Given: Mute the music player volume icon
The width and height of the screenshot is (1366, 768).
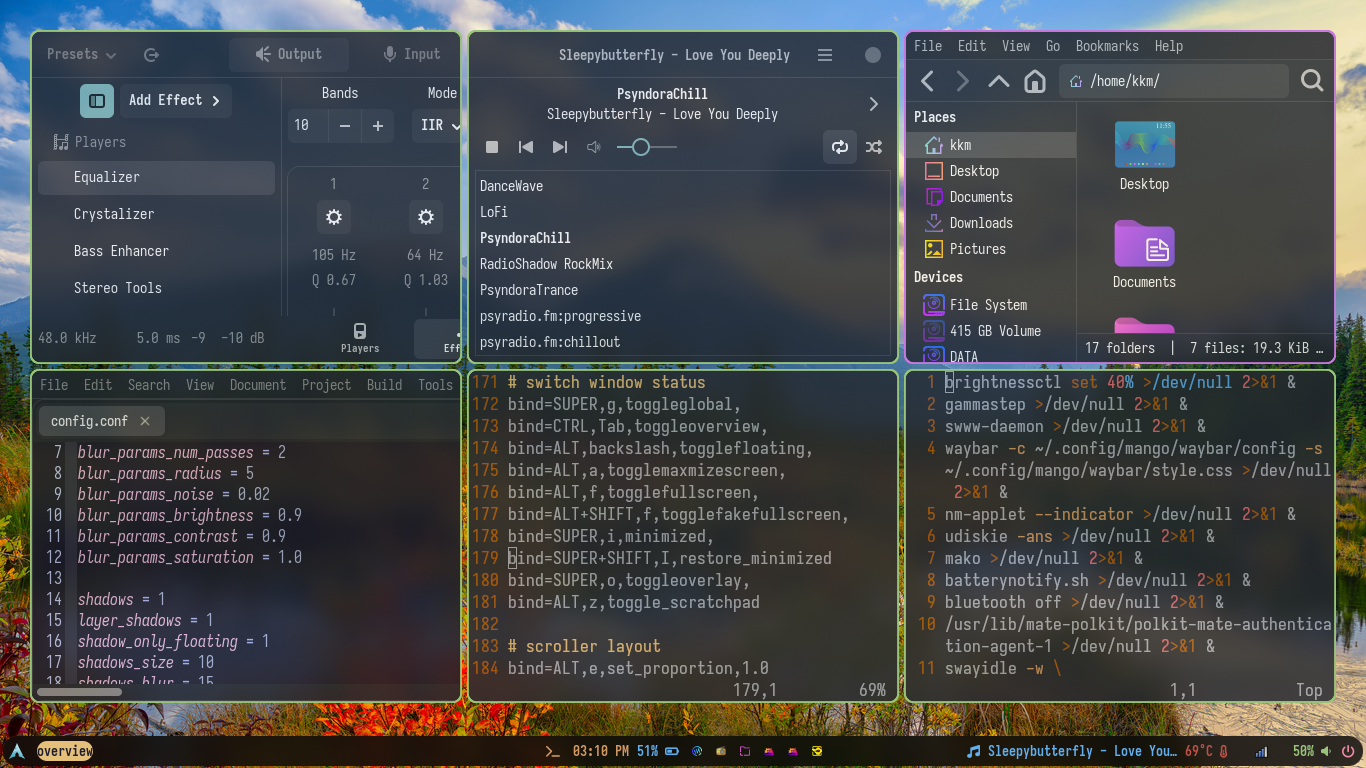Looking at the screenshot, I should click(x=594, y=147).
